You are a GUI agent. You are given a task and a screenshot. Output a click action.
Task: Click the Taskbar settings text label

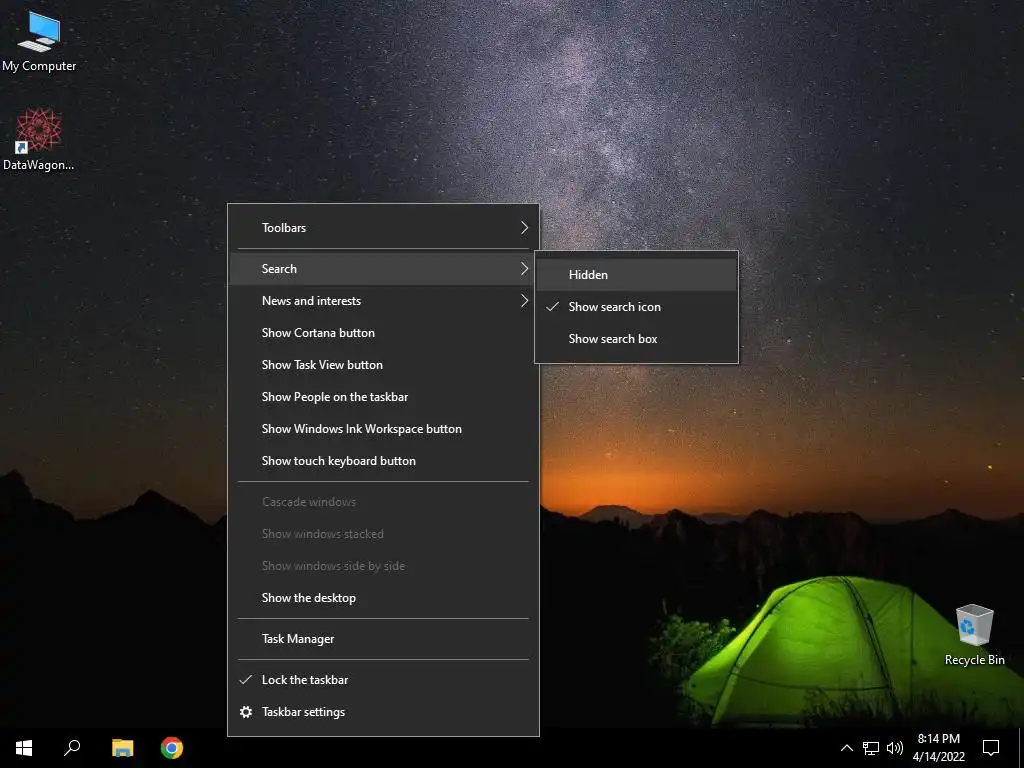(303, 712)
